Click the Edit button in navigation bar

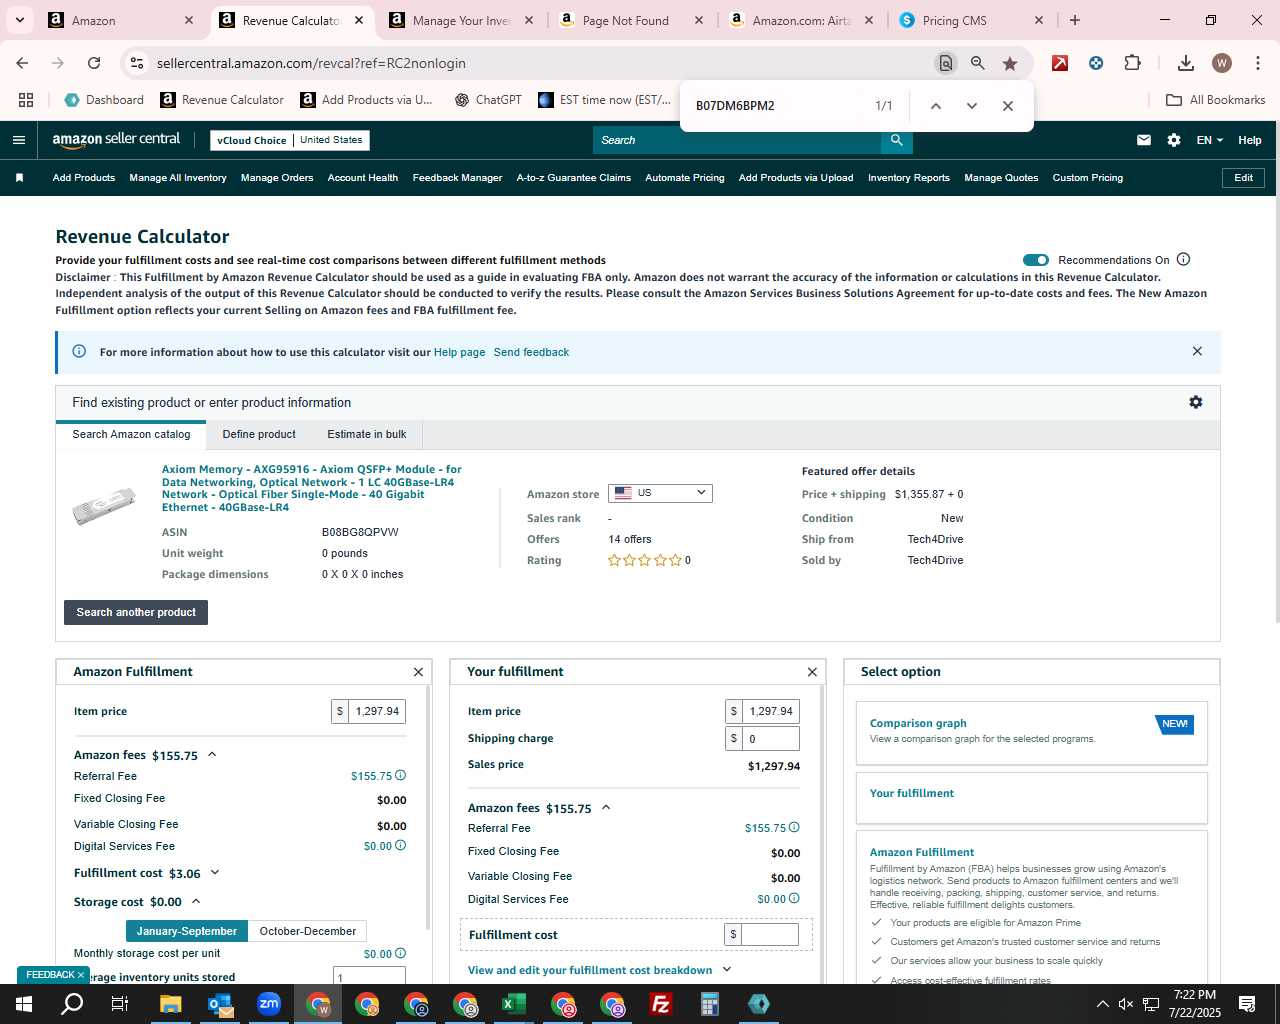point(1243,178)
